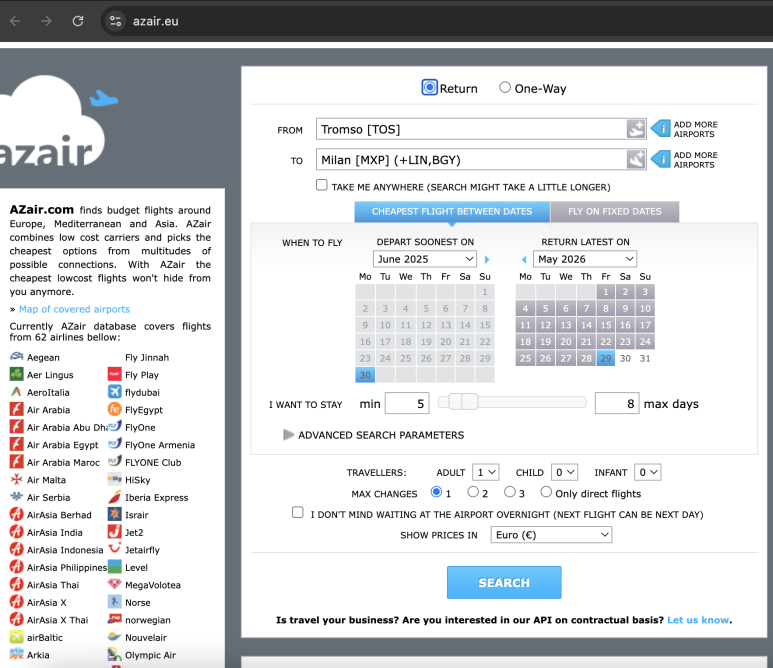The height and width of the screenshot is (668, 773).
Task: Open the Euro currency dropdown
Action: coord(551,535)
